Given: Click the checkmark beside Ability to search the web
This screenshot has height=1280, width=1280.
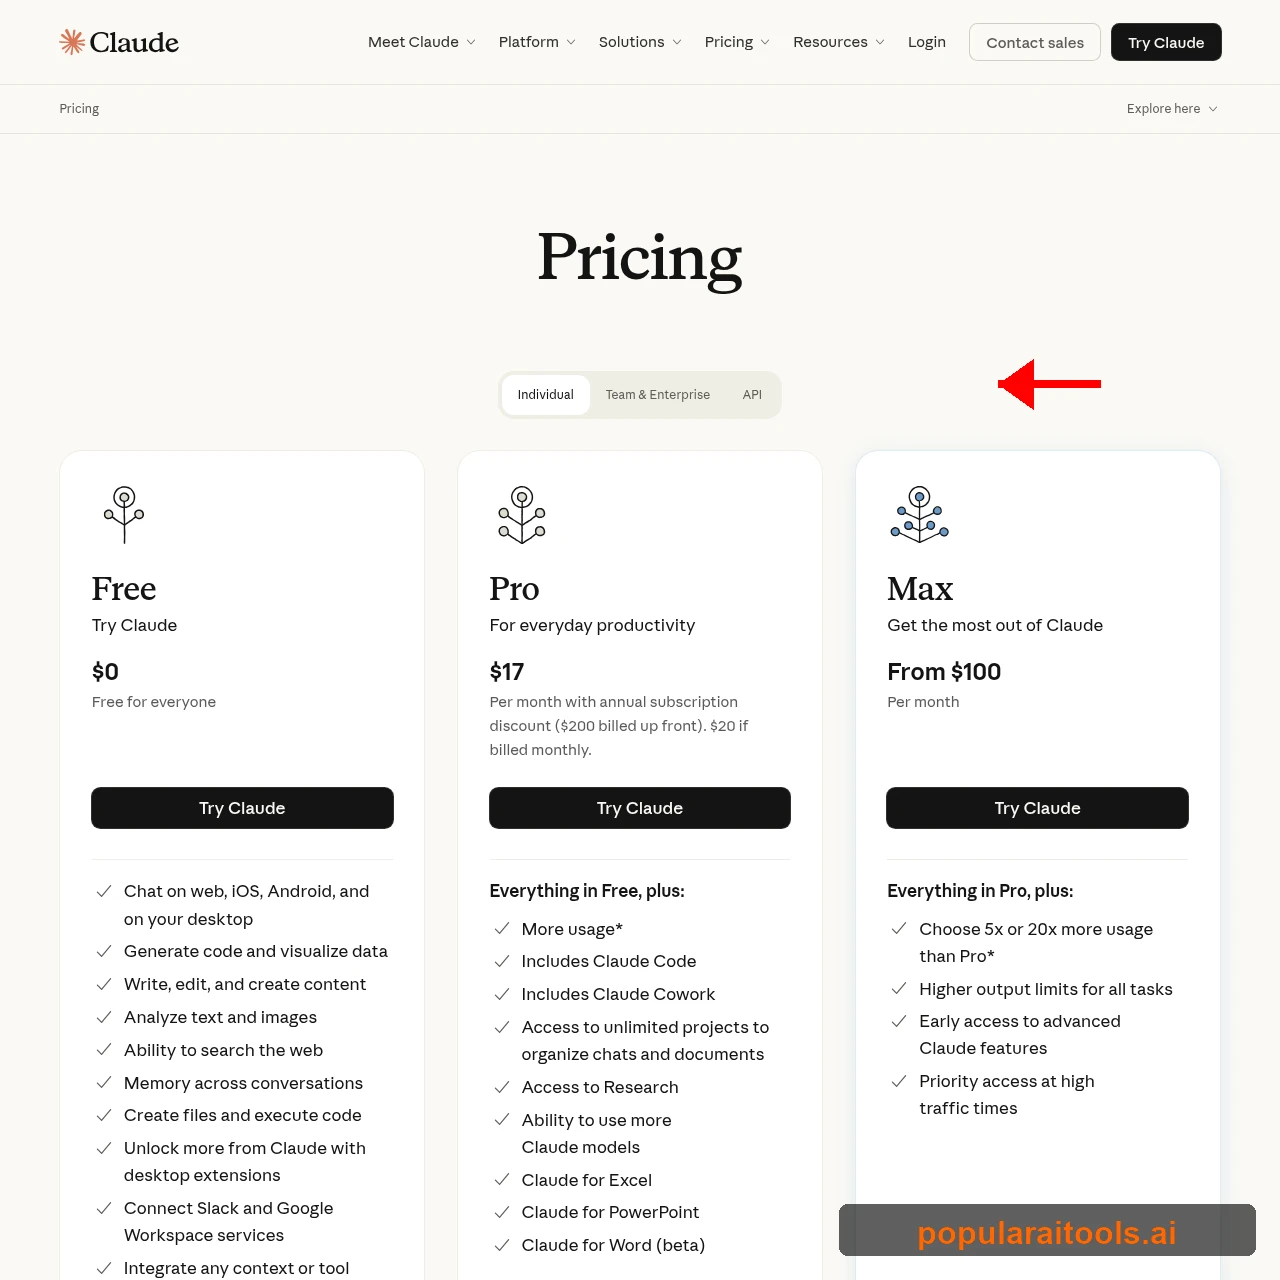Looking at the screenshot, I should click(x=104, y=1050).
